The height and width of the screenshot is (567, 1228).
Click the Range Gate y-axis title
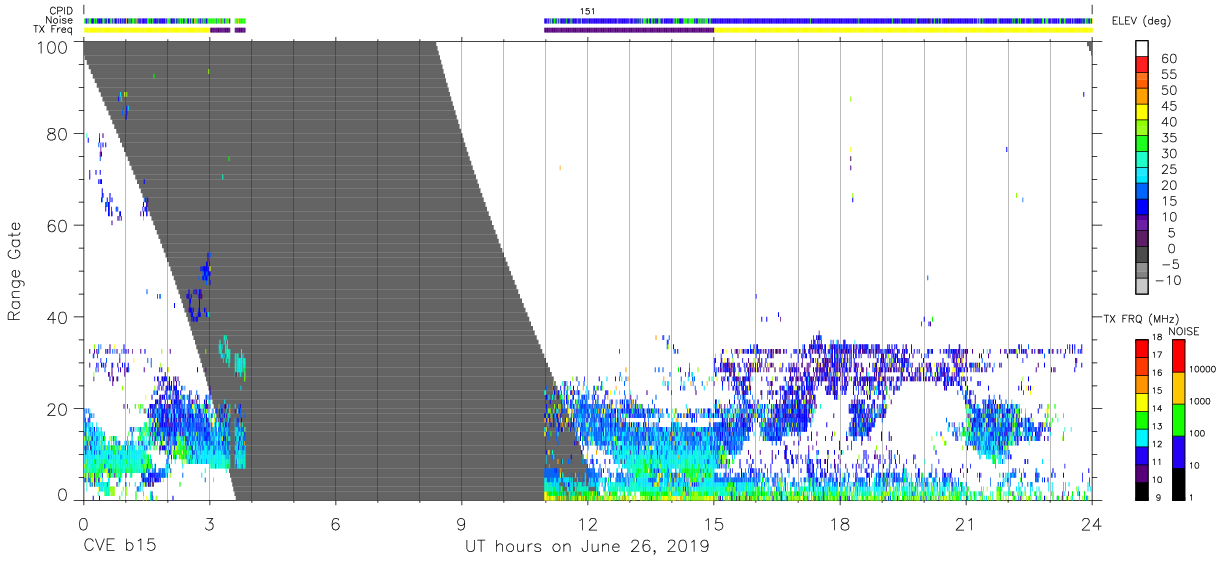tap(15, 272)
